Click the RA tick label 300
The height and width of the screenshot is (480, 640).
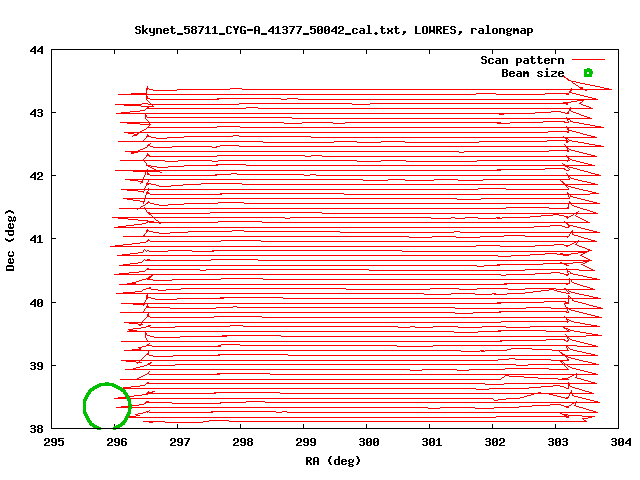pos(369,442)
